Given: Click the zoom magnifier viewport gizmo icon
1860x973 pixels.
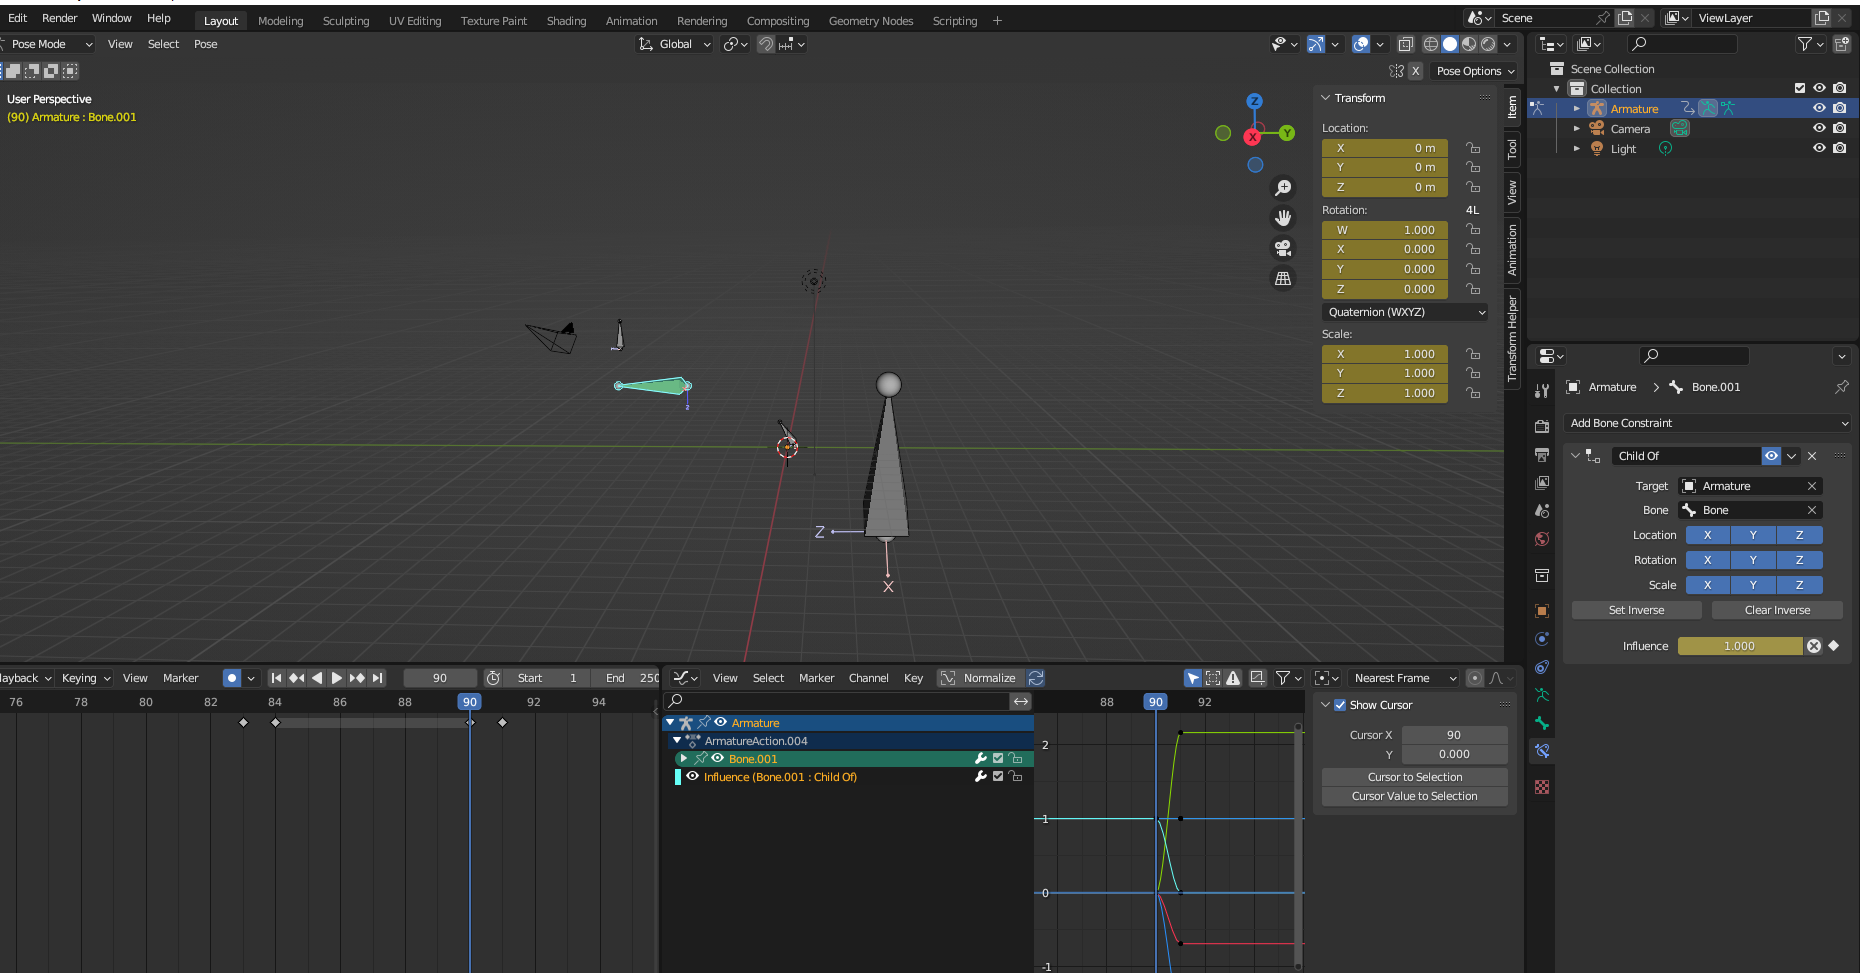Looking at the screenshot, I should click(x=1283, y=188).
